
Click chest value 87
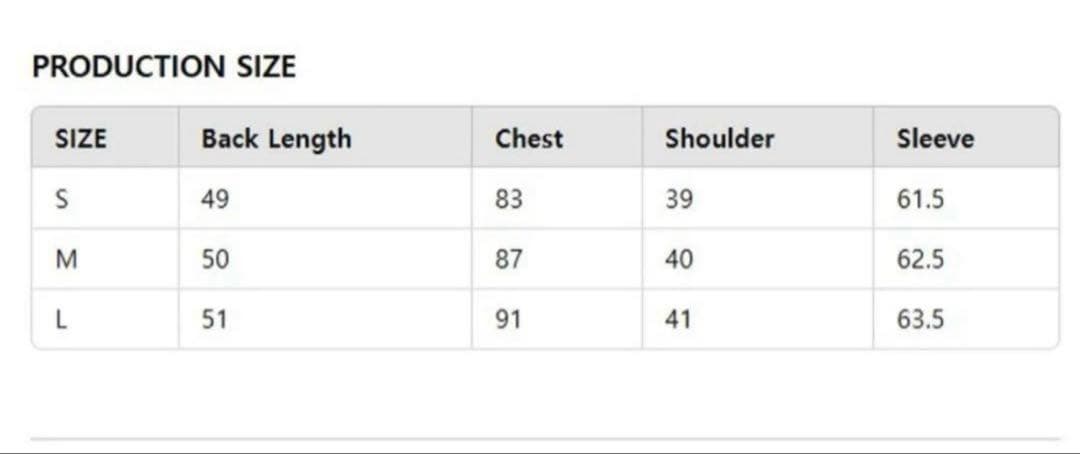[x=508, y=260]
